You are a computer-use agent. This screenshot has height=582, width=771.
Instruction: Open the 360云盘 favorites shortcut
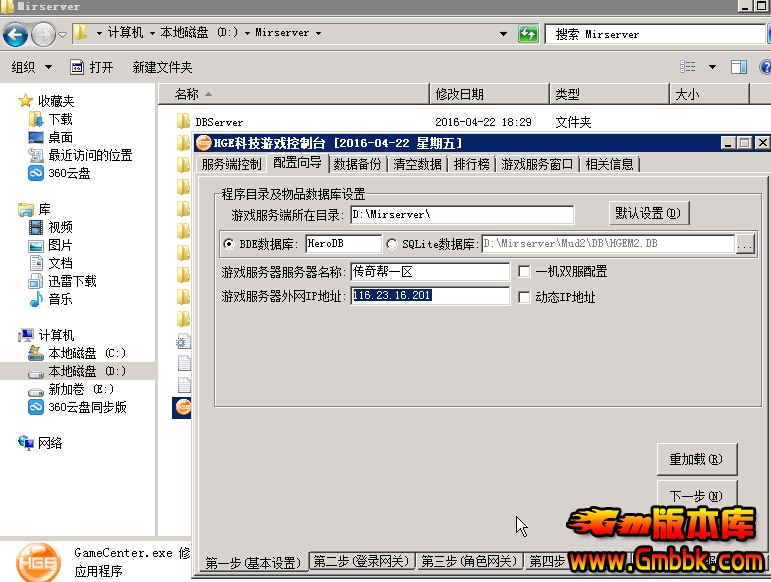[68, 173]
